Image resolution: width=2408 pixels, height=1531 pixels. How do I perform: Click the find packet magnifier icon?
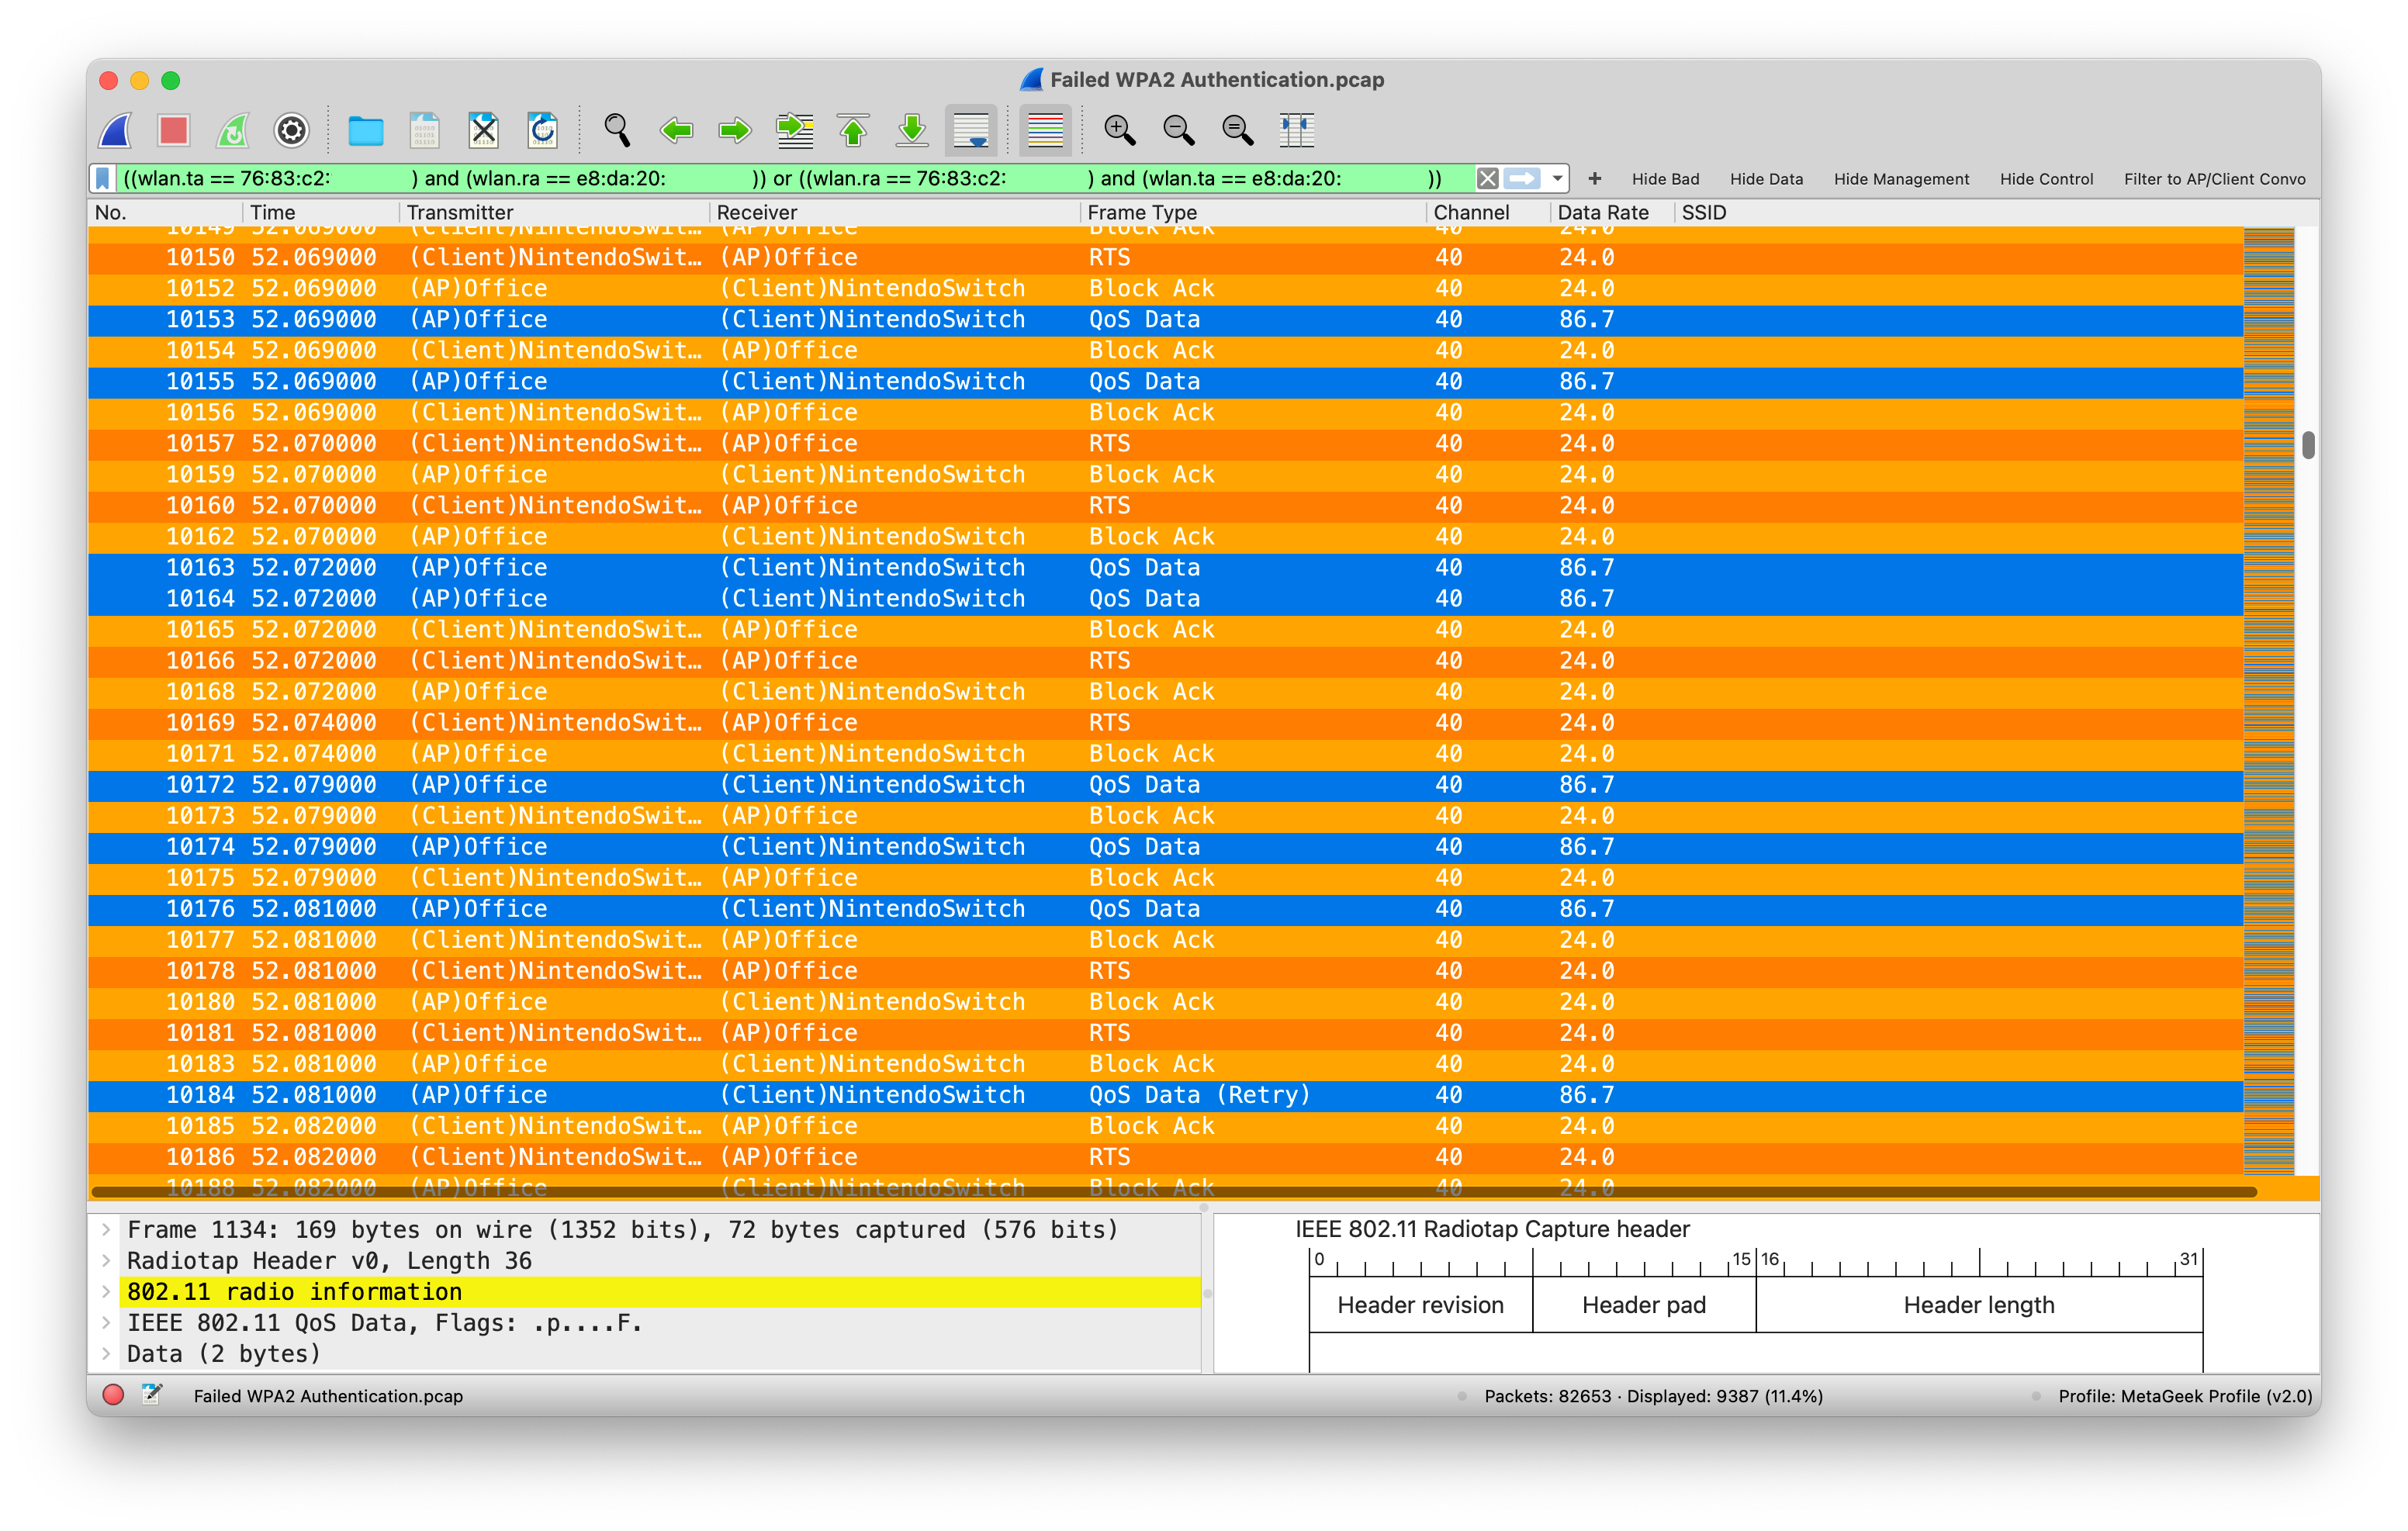click(x=616, y=130)
